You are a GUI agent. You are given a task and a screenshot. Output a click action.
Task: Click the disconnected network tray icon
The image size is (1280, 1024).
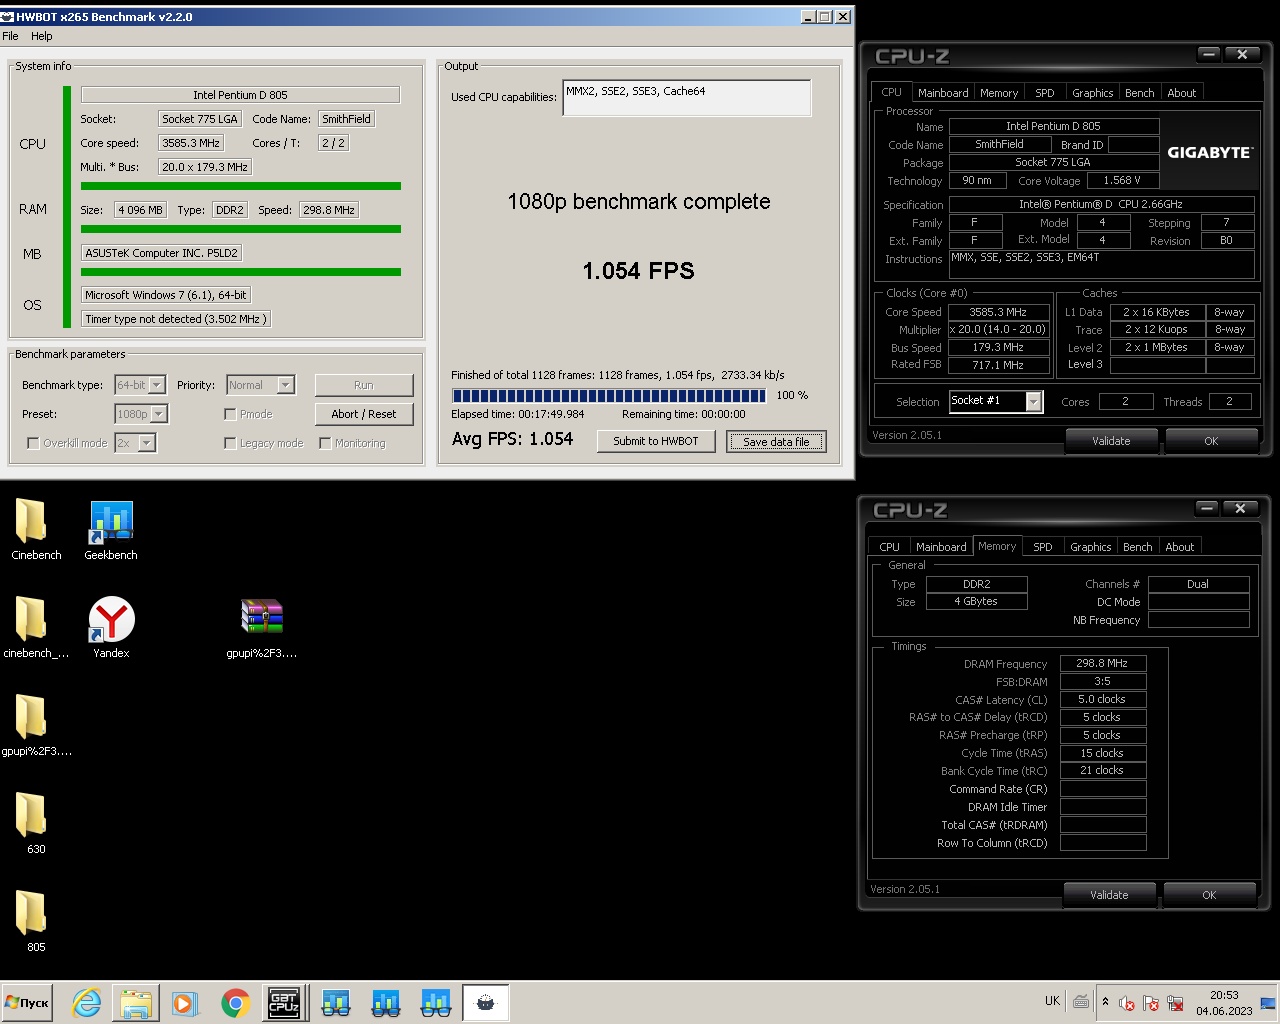(x=1175, y=1003)
